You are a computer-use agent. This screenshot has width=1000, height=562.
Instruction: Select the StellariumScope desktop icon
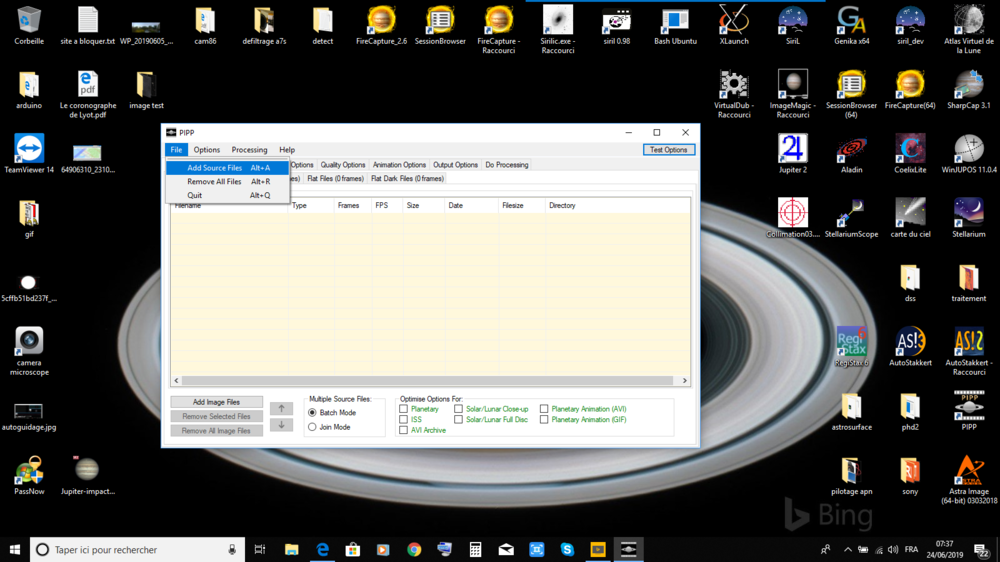pos(851,218)
